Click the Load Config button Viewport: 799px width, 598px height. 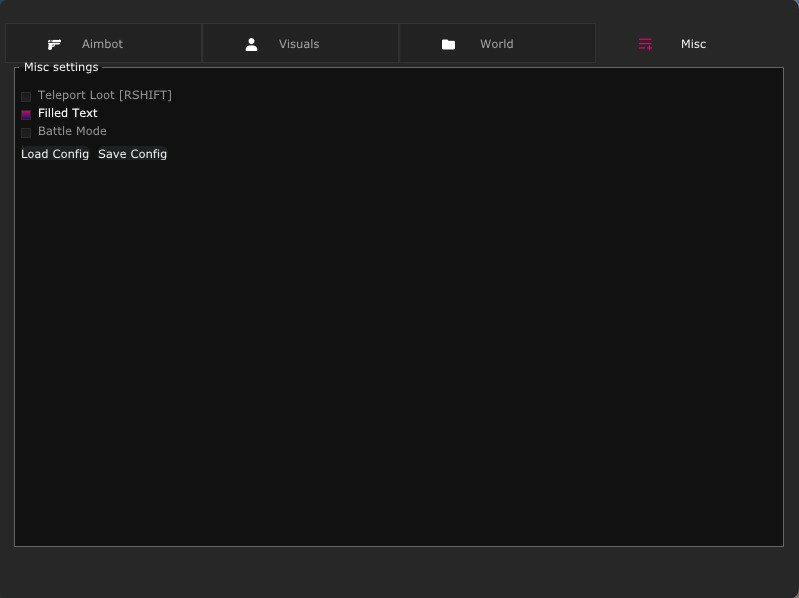[x=55, y=154]
